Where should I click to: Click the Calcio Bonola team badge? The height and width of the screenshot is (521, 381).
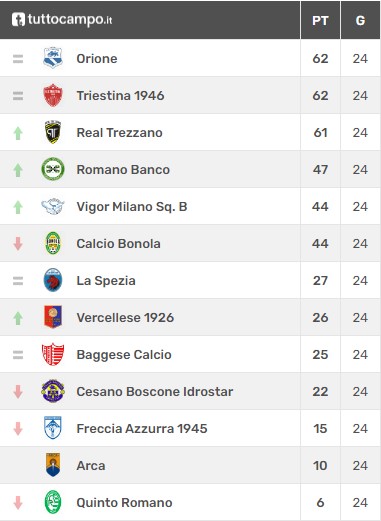pos(53,243)
